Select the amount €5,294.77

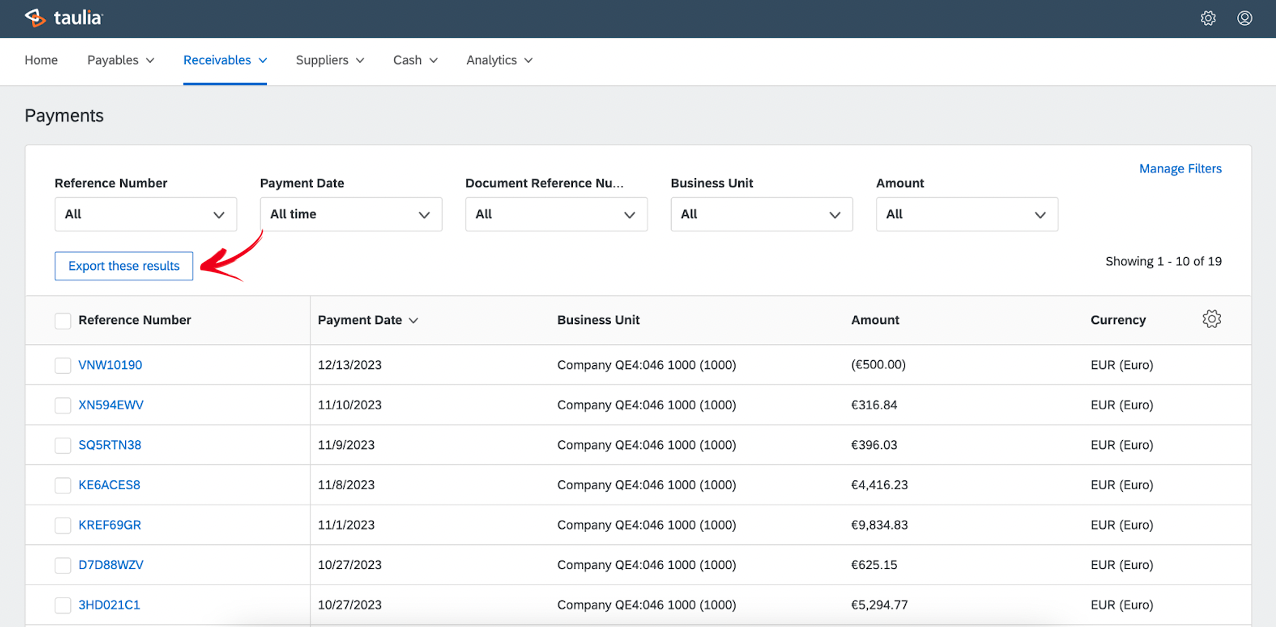coord(879,605)
